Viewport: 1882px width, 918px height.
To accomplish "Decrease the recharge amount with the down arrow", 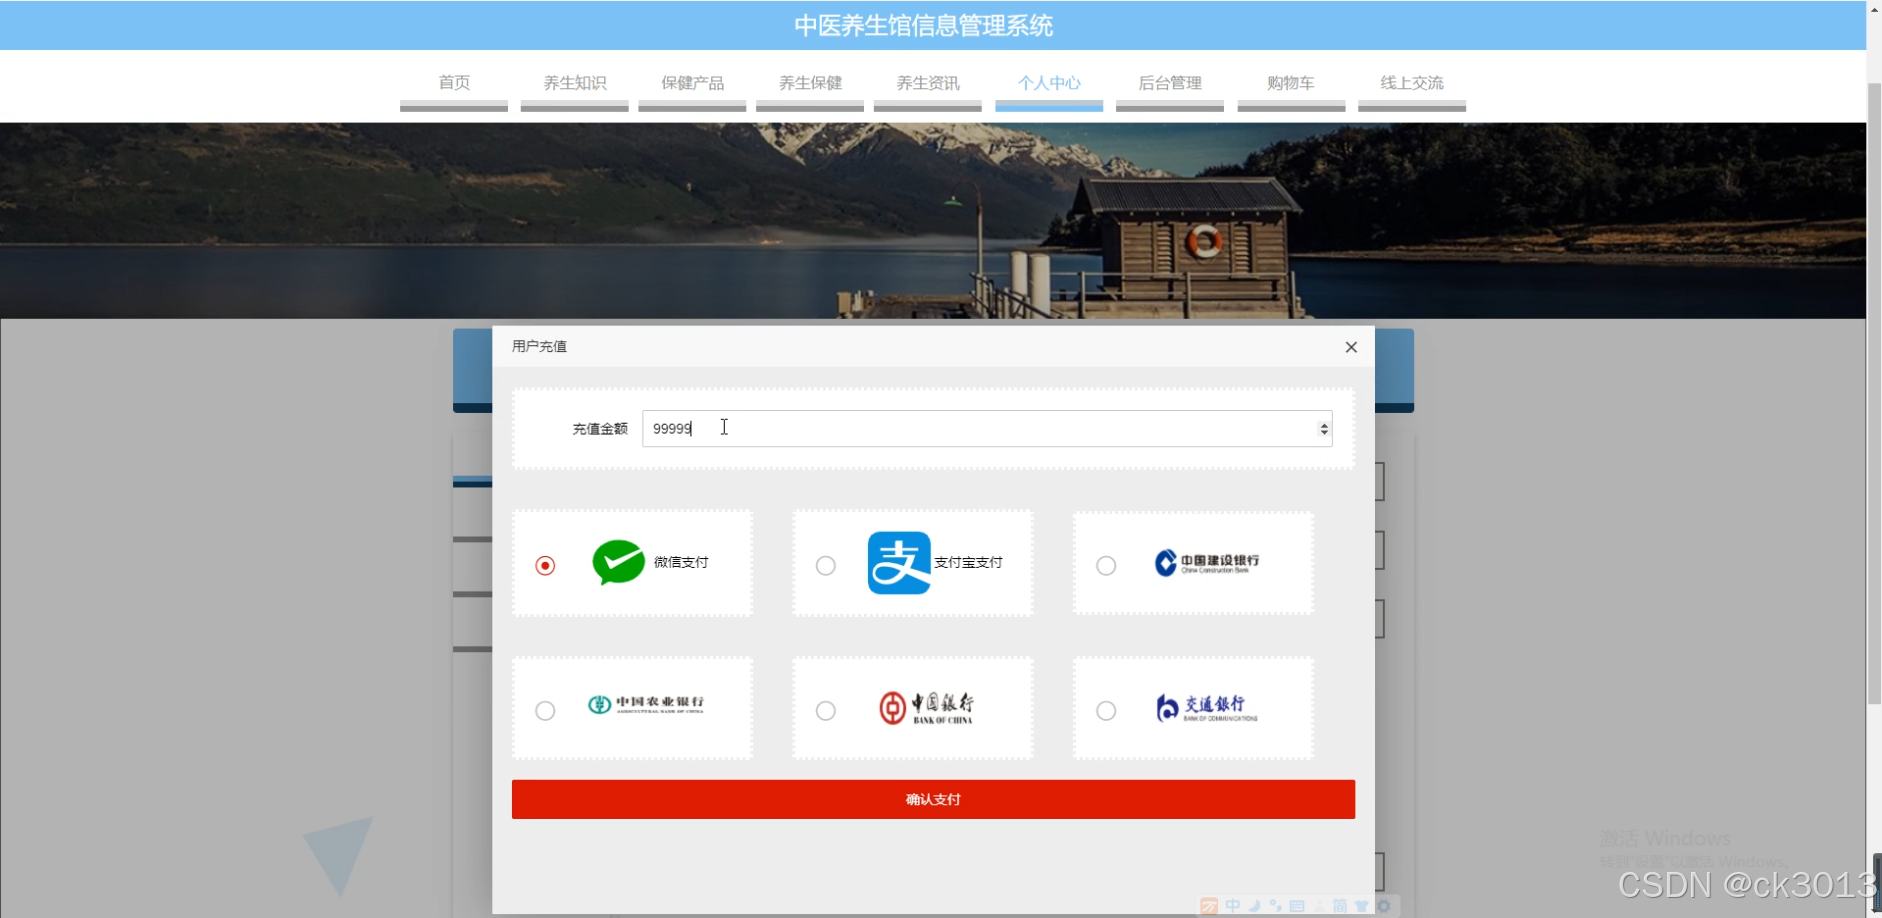I will pyautogui.click(x=1324, y=434).
